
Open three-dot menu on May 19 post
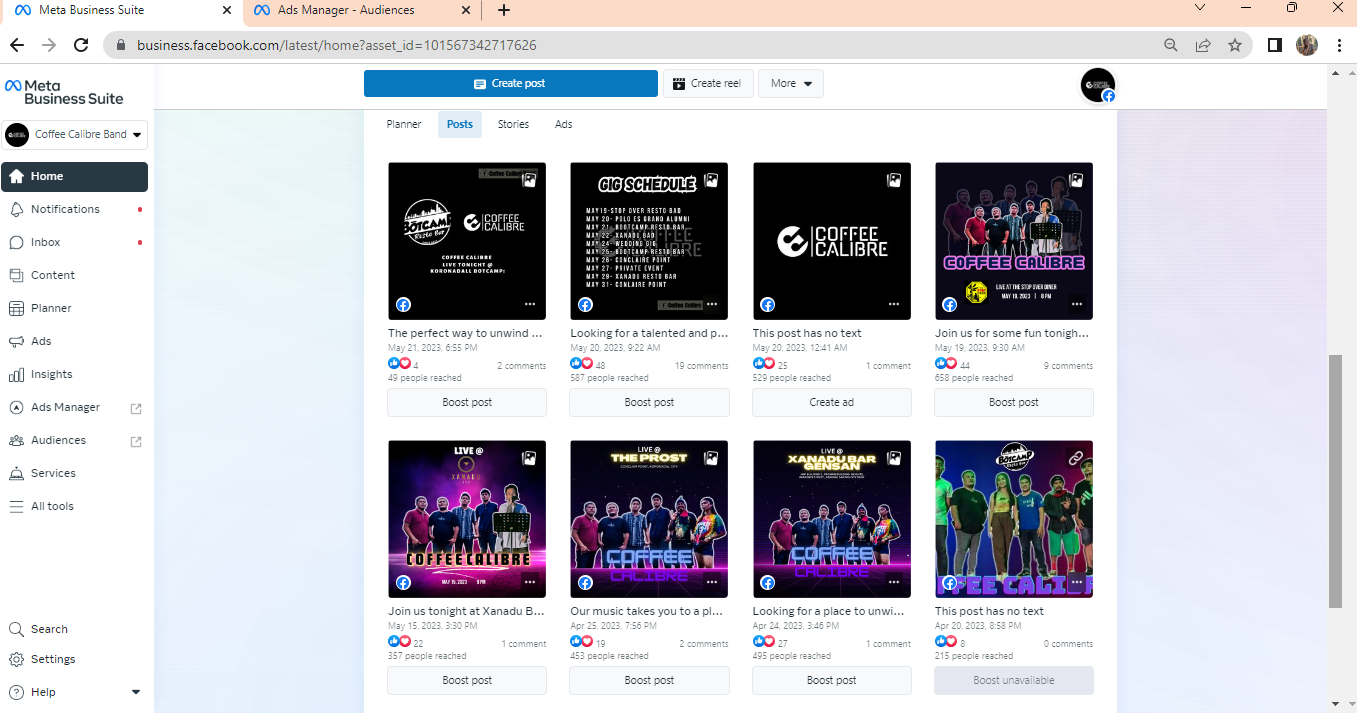pyautogui.click(x=1077, y=304)
